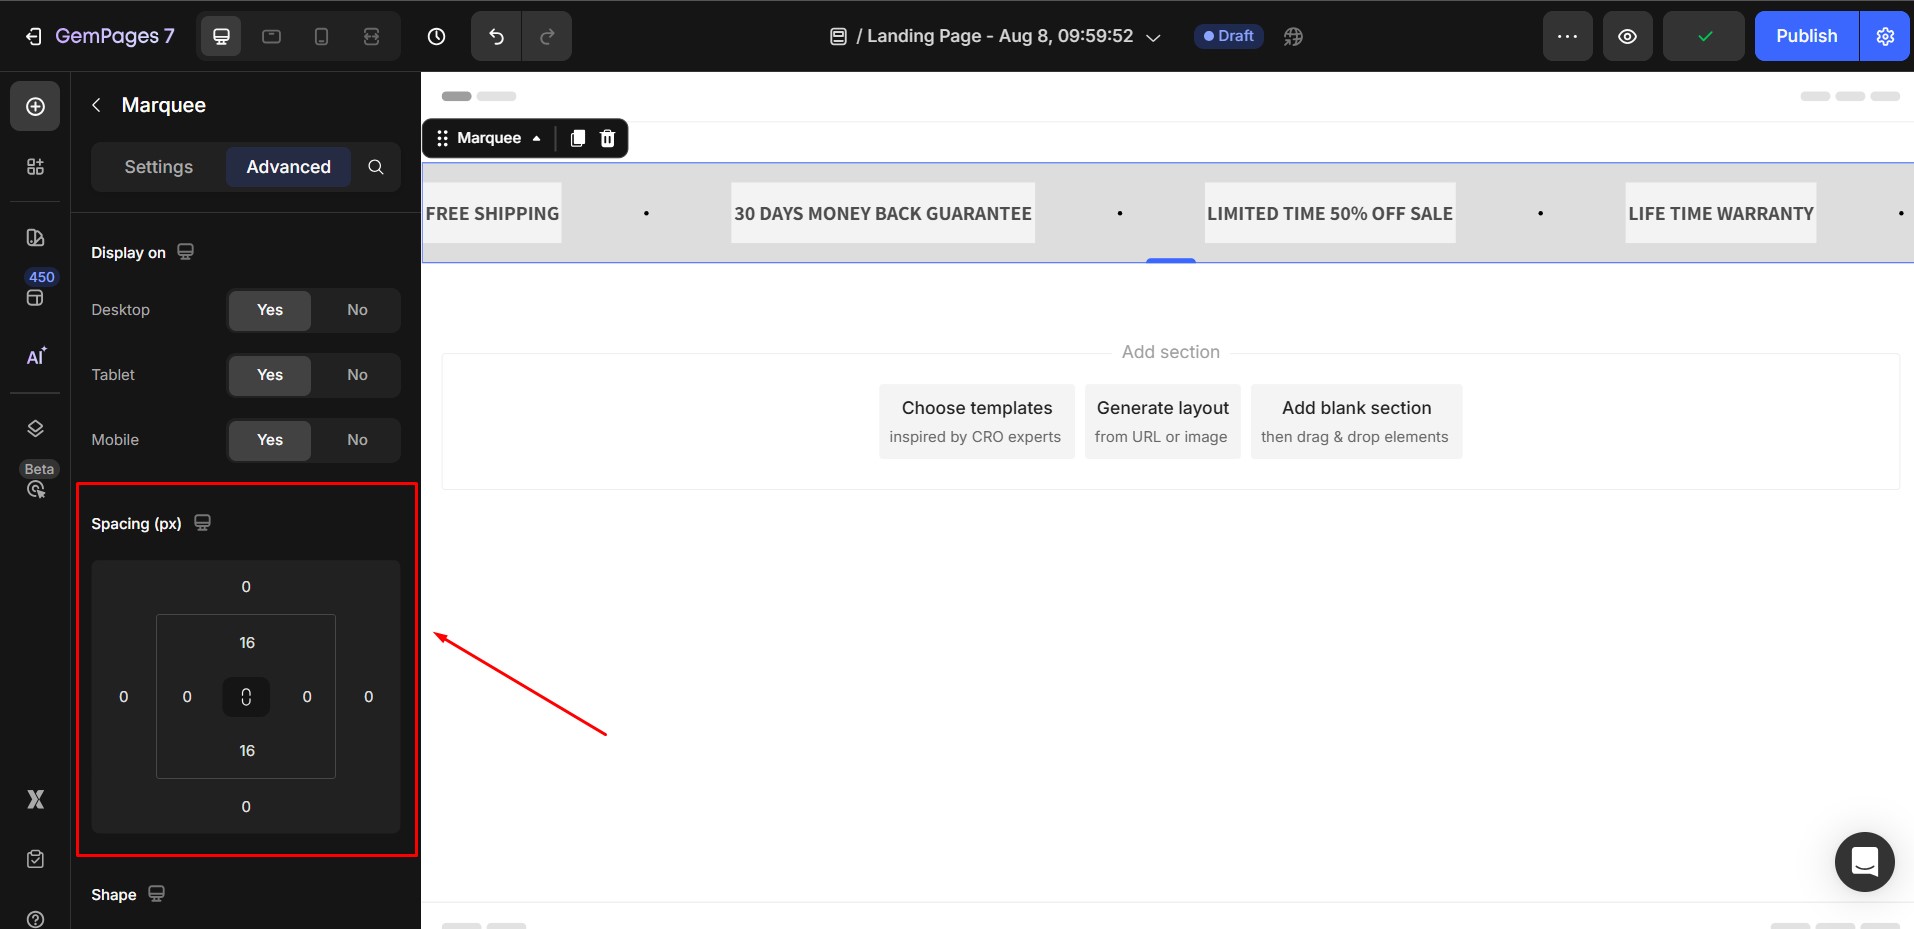Click the Publish button
The width and height of the screenshot is (1914, 929).
pos(1806,37)
